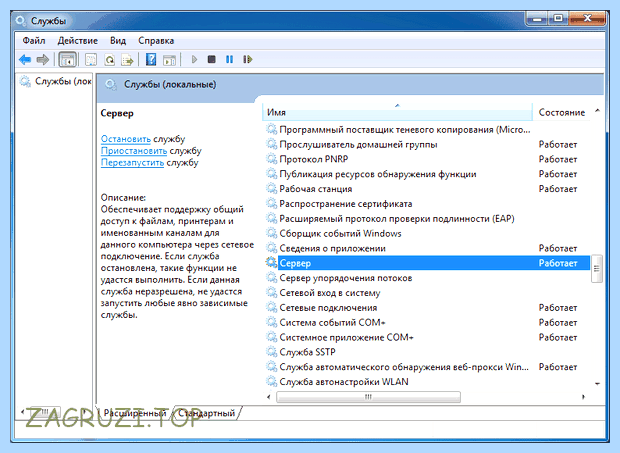The height and width of the screenshot is (453, 620).
Task: Open the Действие menu
Action: [x=78, y=40]
